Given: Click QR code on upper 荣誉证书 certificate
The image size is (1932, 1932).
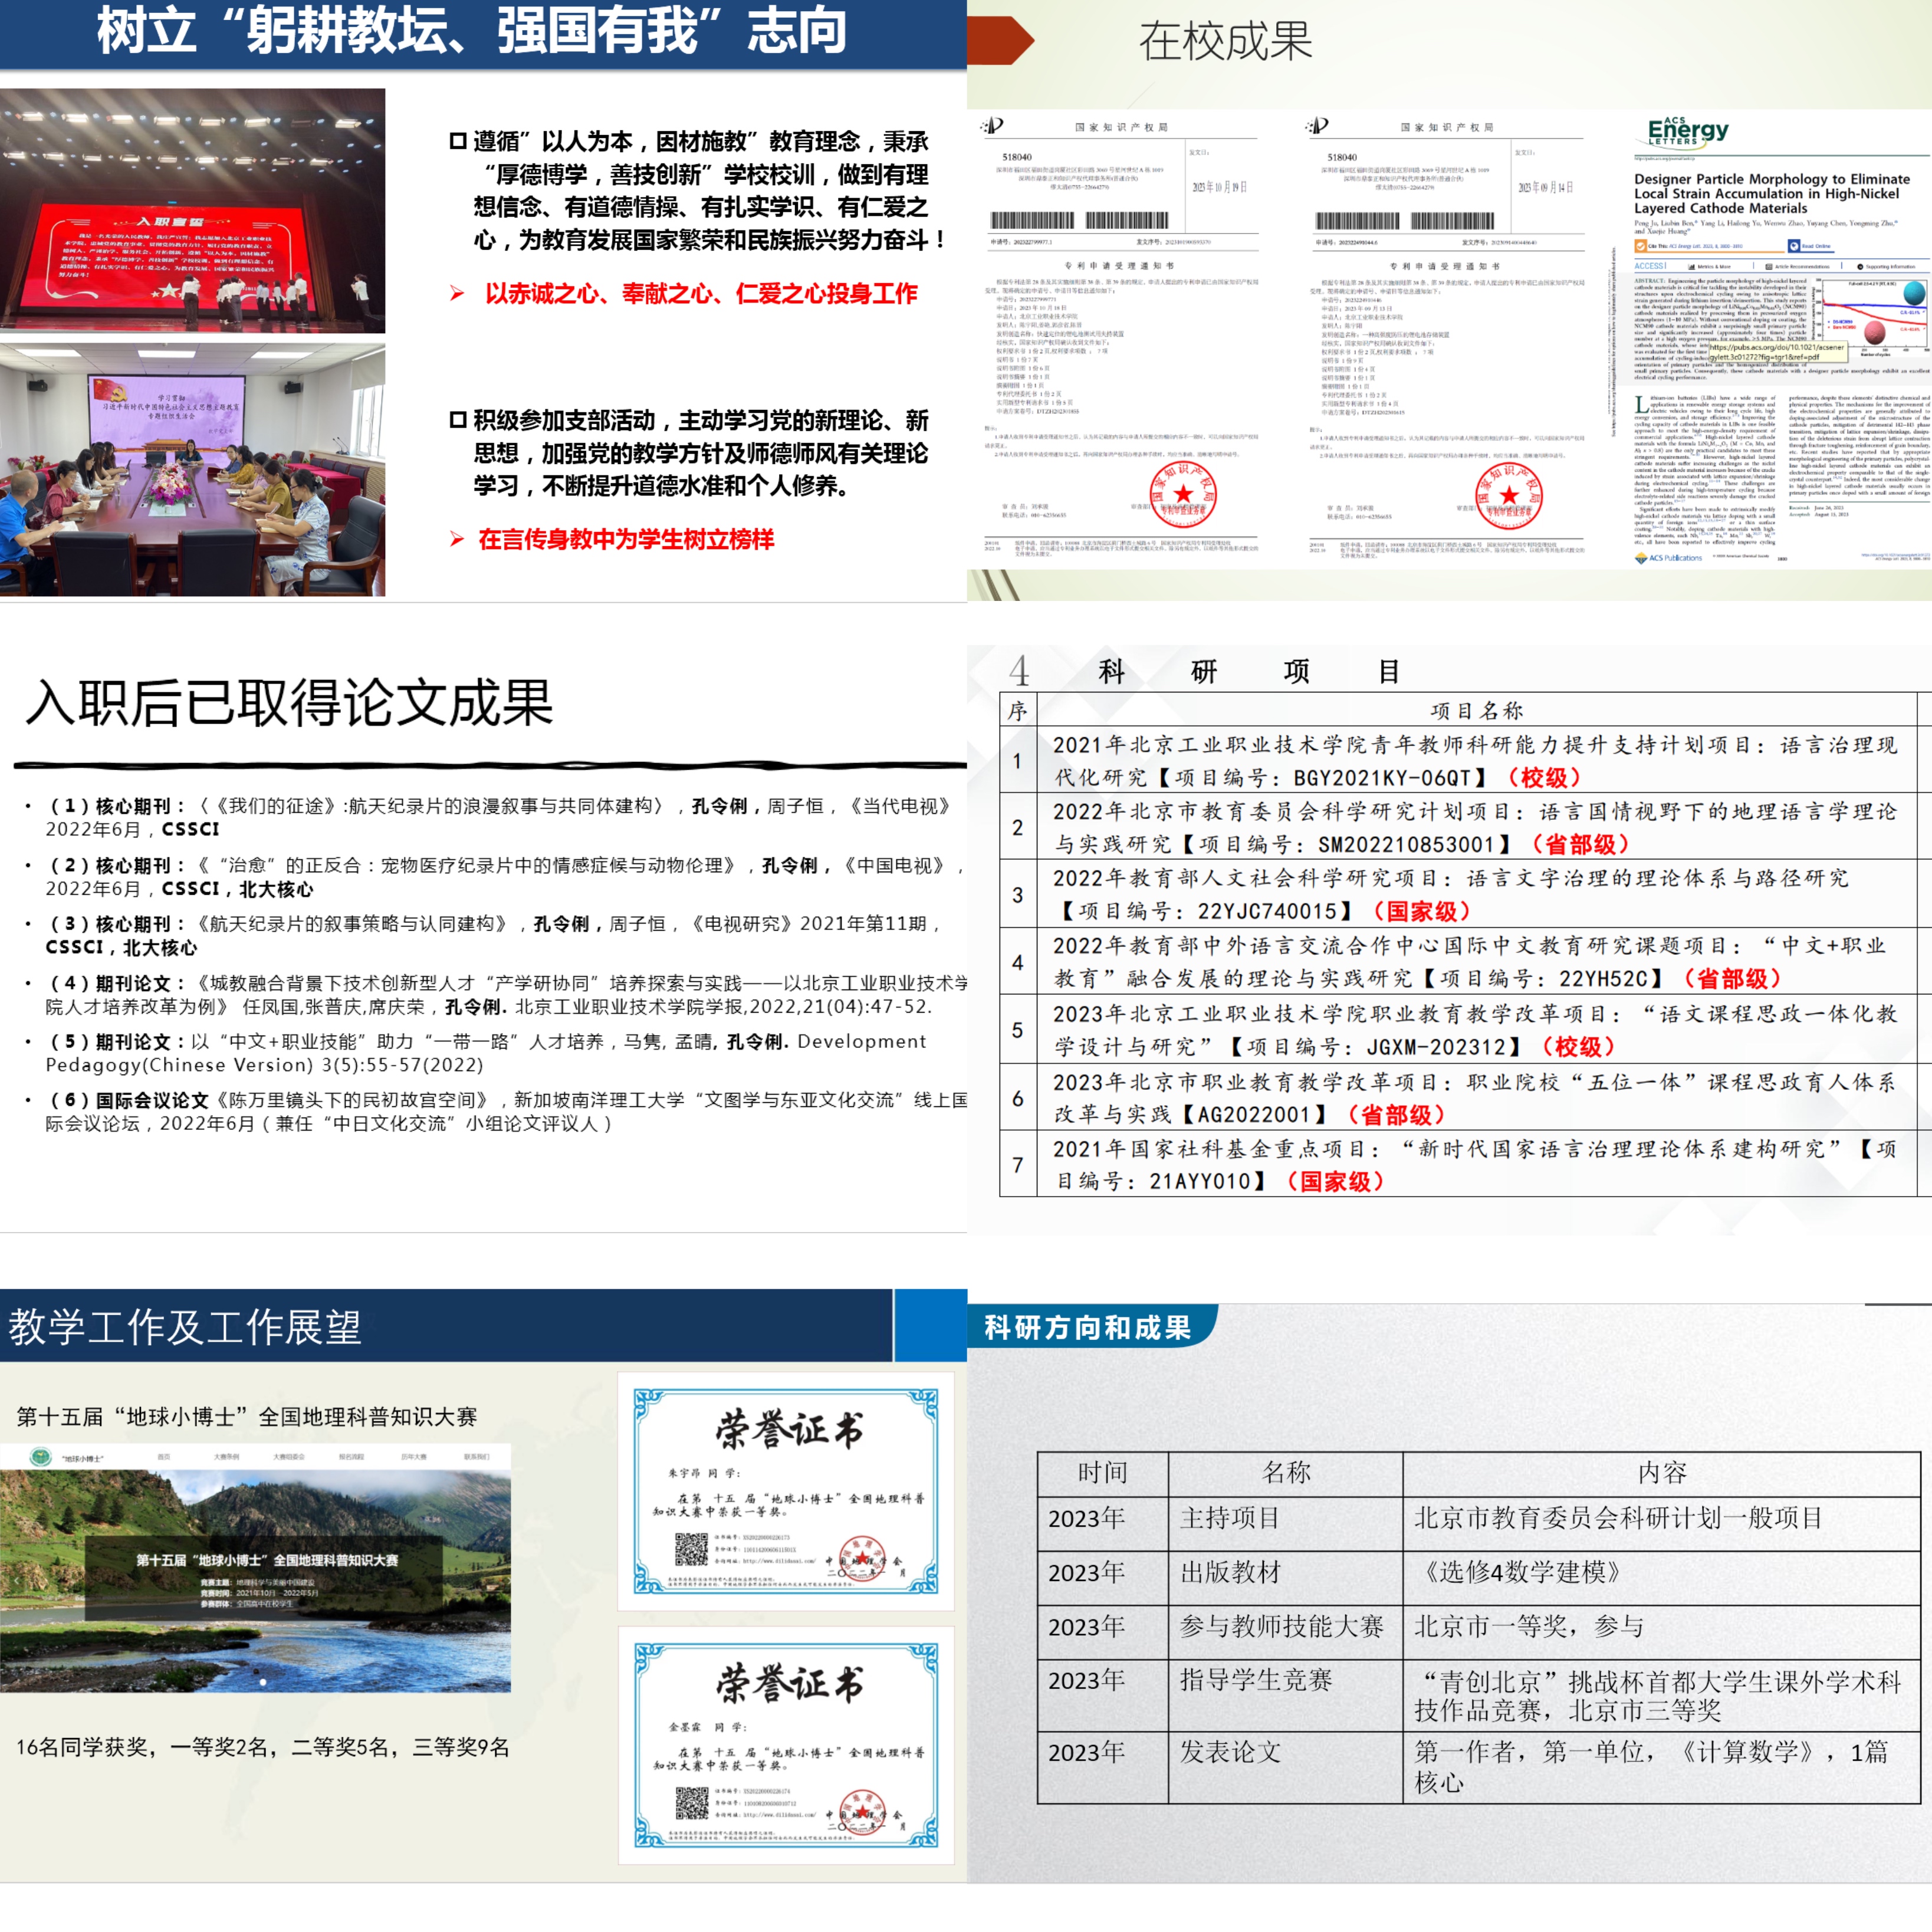Looking at the screenshot, I should (x=691, y=1549).
